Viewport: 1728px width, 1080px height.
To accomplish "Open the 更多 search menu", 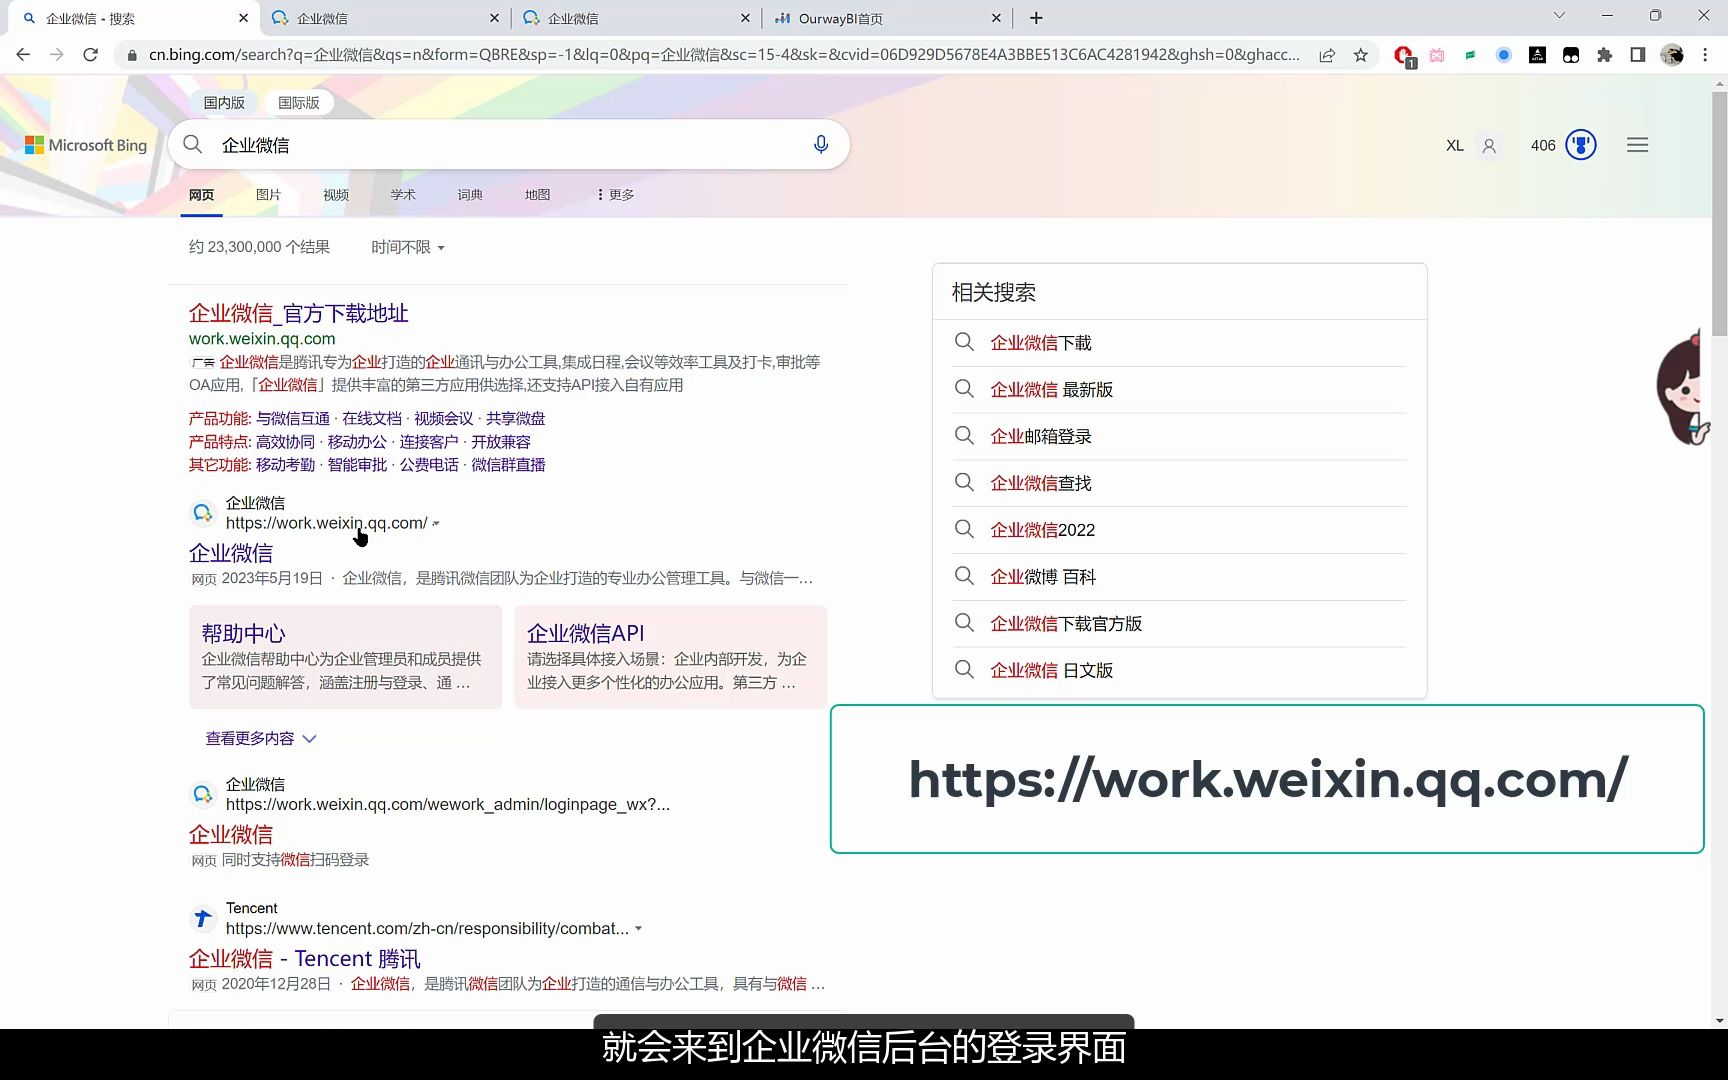I will (613, 194).
